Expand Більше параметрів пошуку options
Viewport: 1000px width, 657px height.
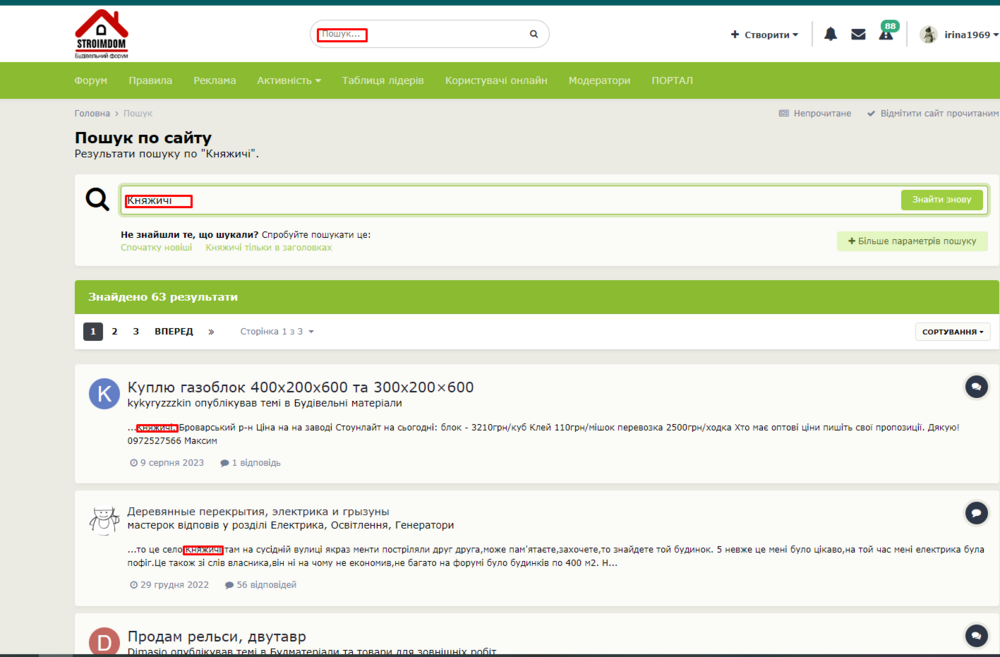point(912,241)
